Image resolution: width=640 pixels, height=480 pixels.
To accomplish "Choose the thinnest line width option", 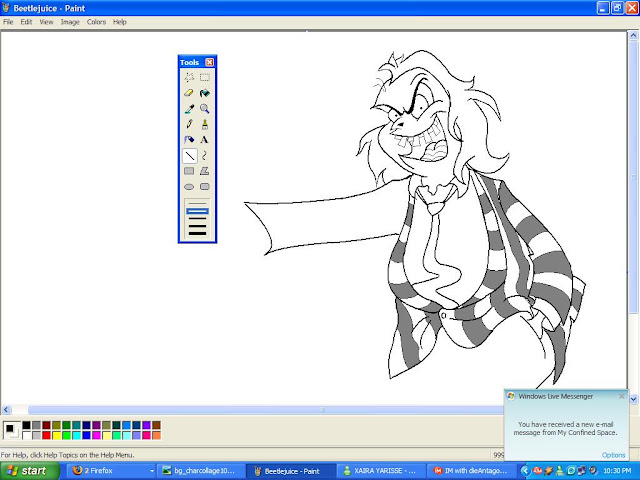I will coord(197,204).
